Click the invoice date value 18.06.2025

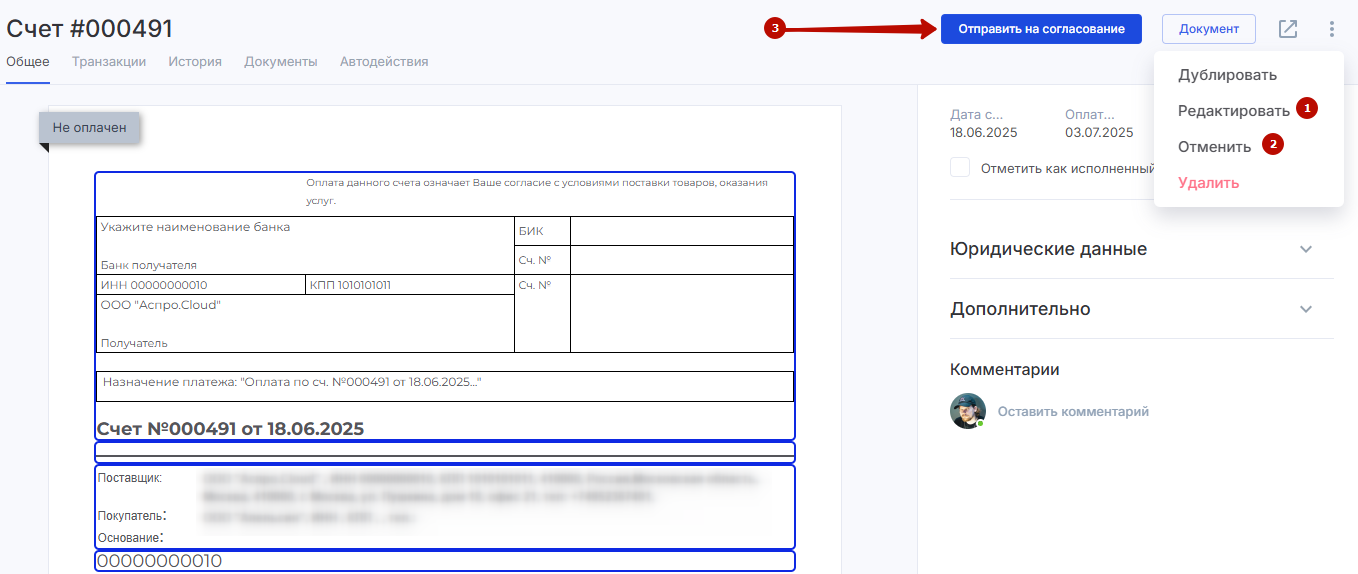[983, 132]
